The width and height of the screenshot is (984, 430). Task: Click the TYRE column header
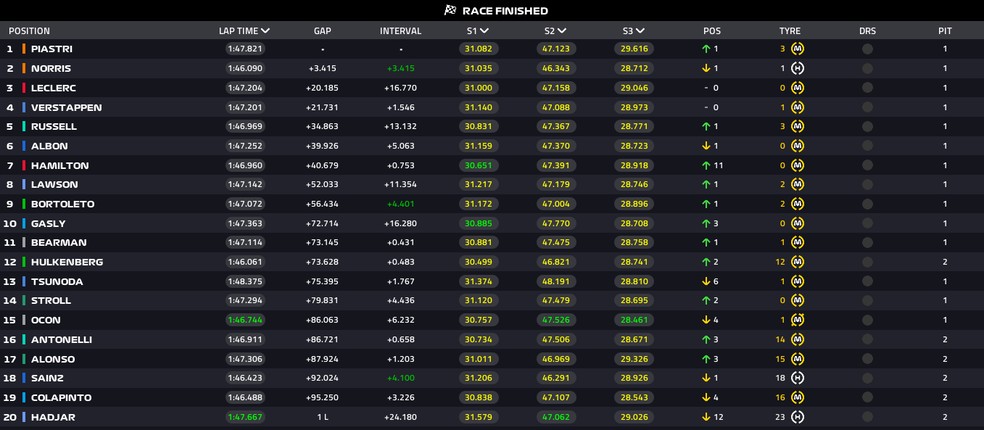pos(789,31)
